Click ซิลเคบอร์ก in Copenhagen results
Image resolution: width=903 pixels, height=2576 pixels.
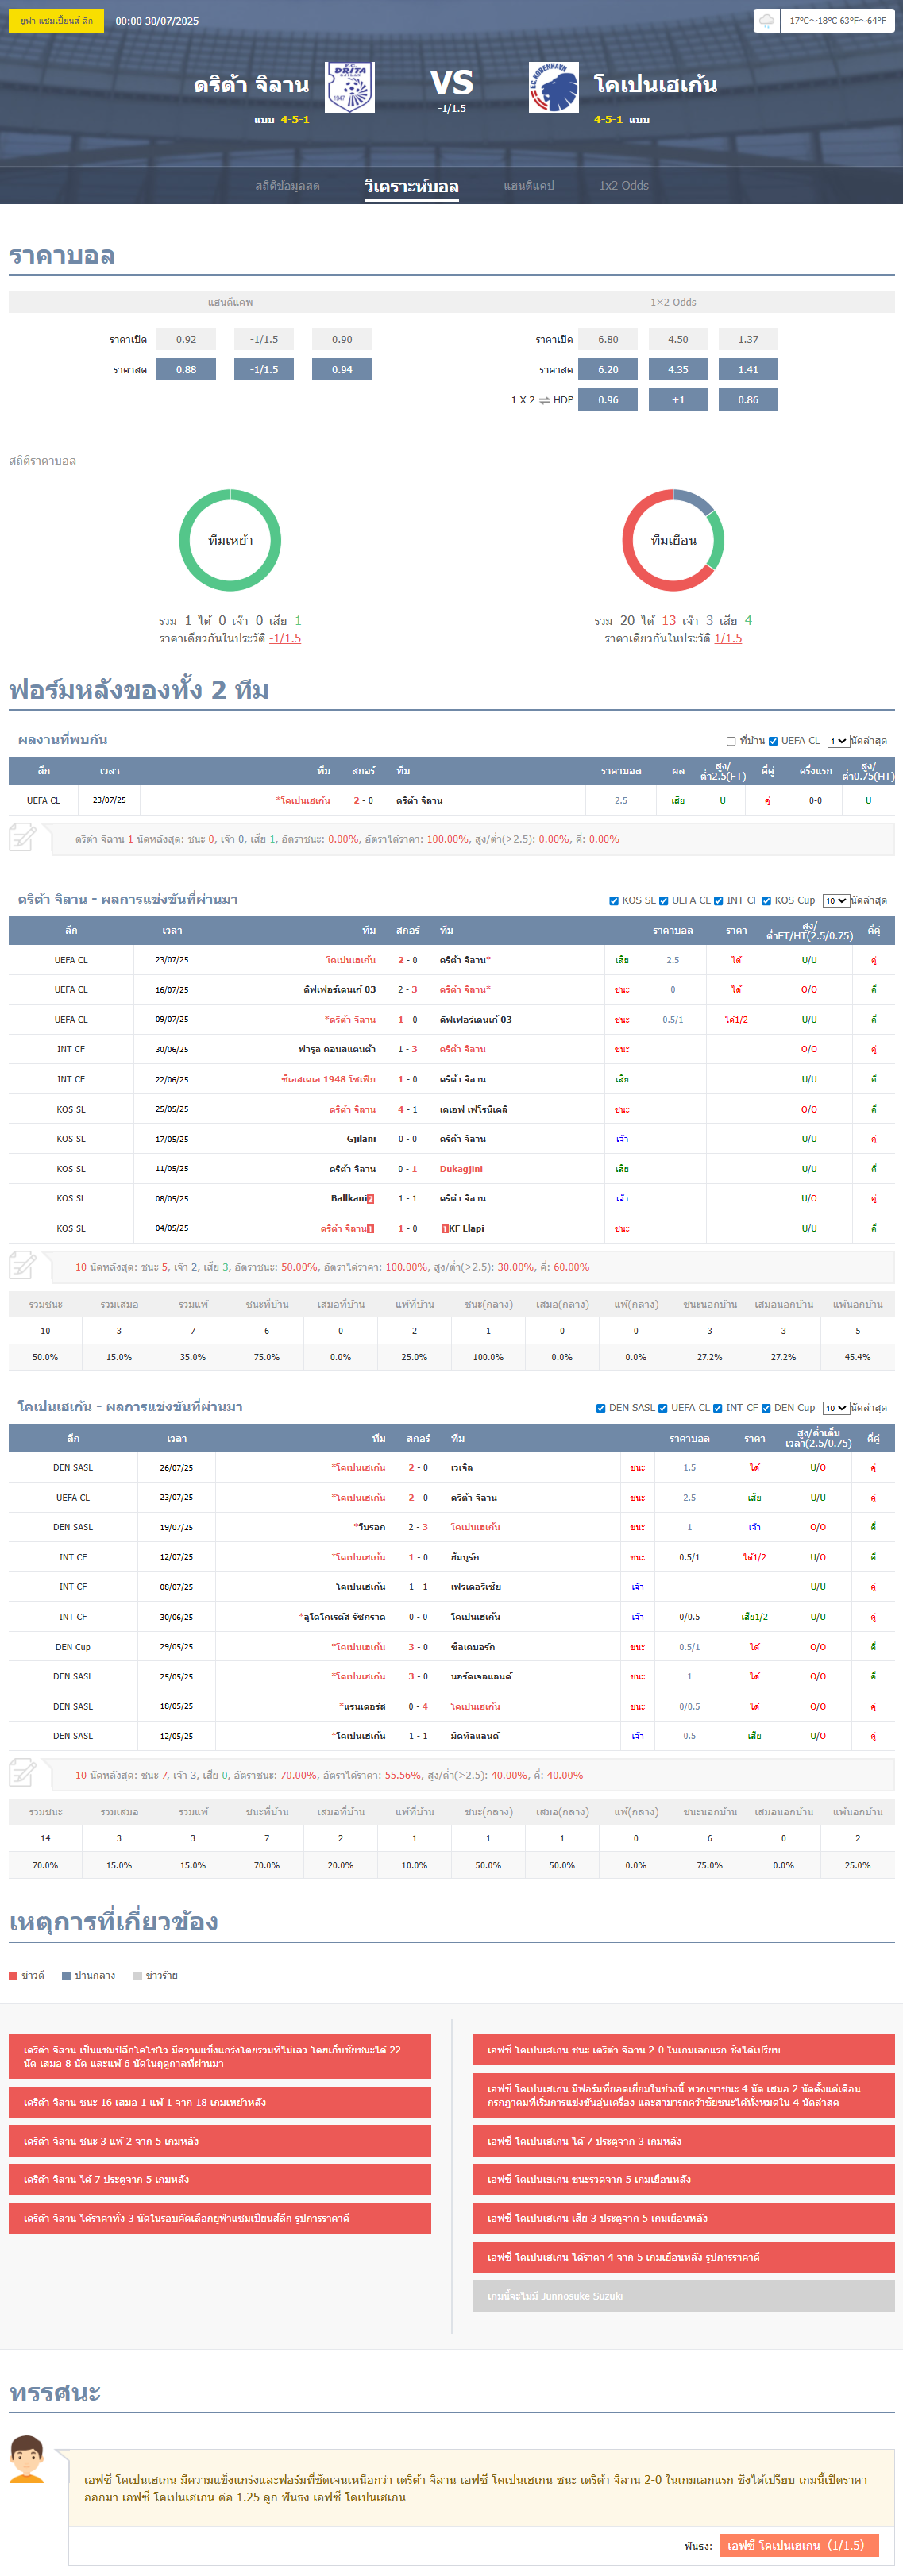pyautogui.click(x=473, y=1647)
